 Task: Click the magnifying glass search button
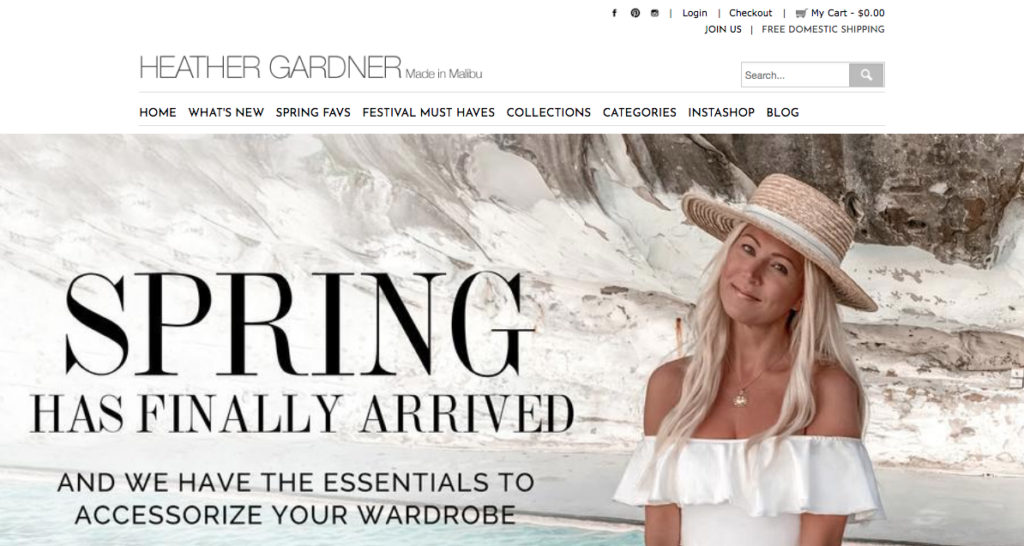(x=866, y=75)
